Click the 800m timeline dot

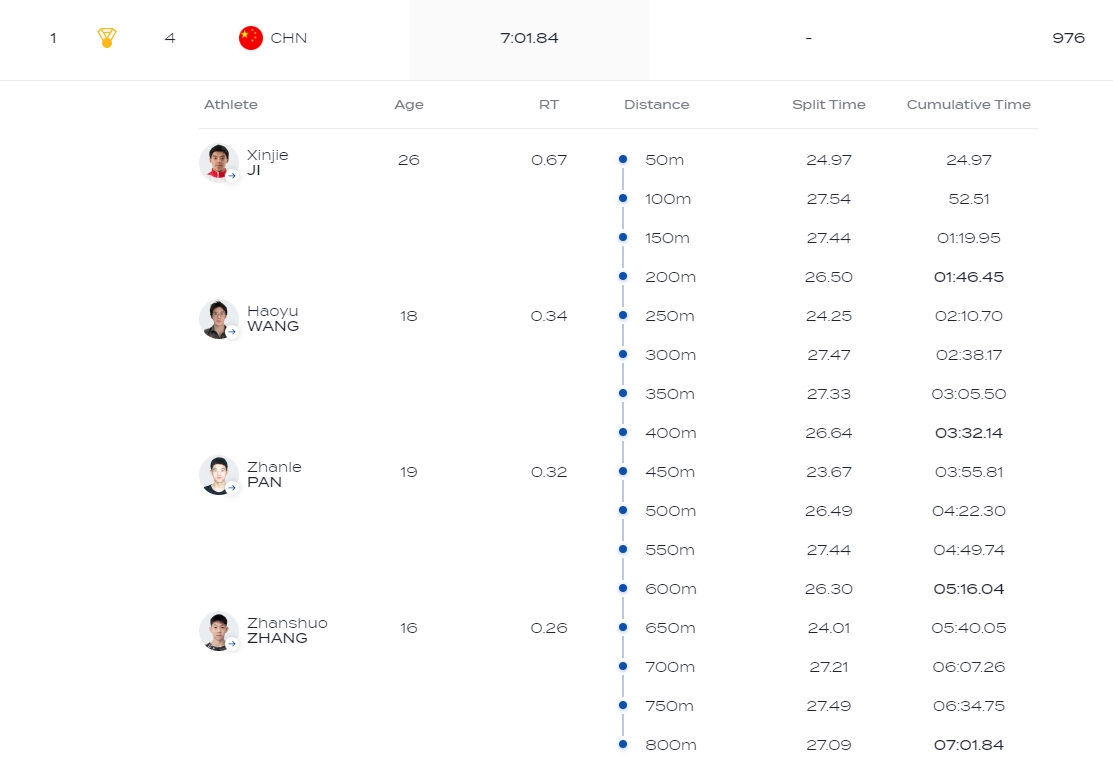pos(623,744)
